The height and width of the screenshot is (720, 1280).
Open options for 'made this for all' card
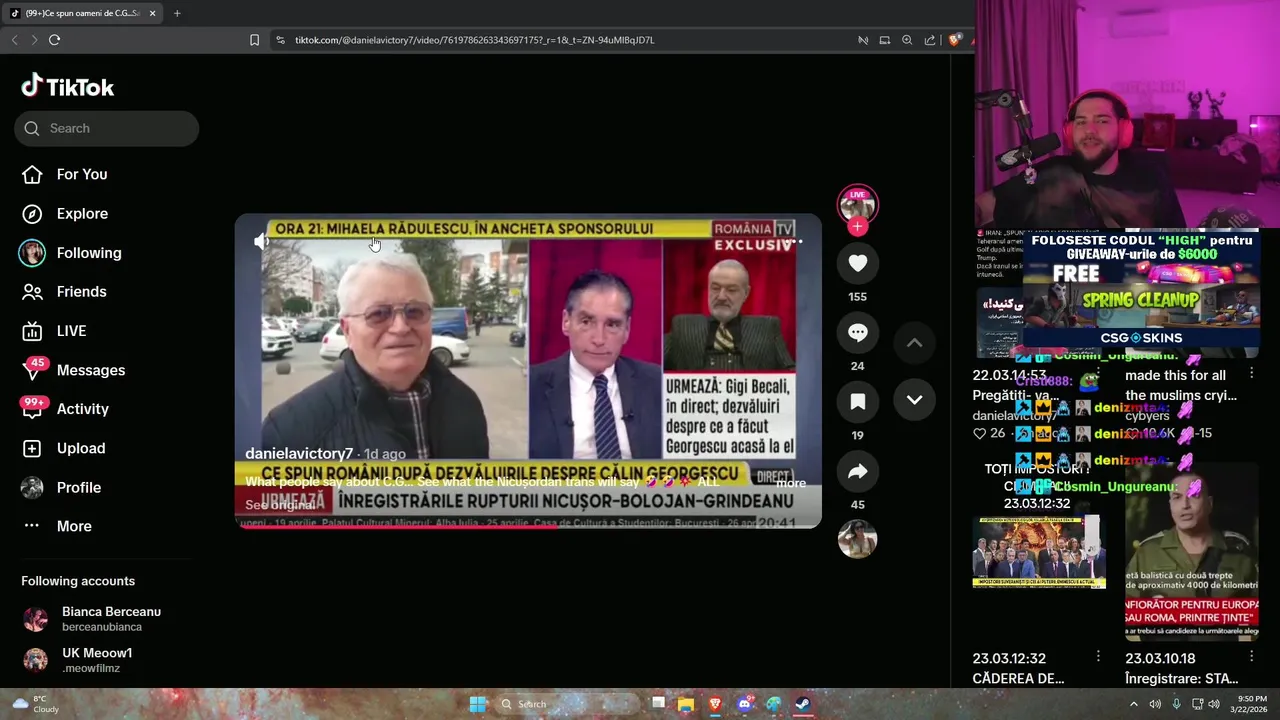tap(1251, 375)
